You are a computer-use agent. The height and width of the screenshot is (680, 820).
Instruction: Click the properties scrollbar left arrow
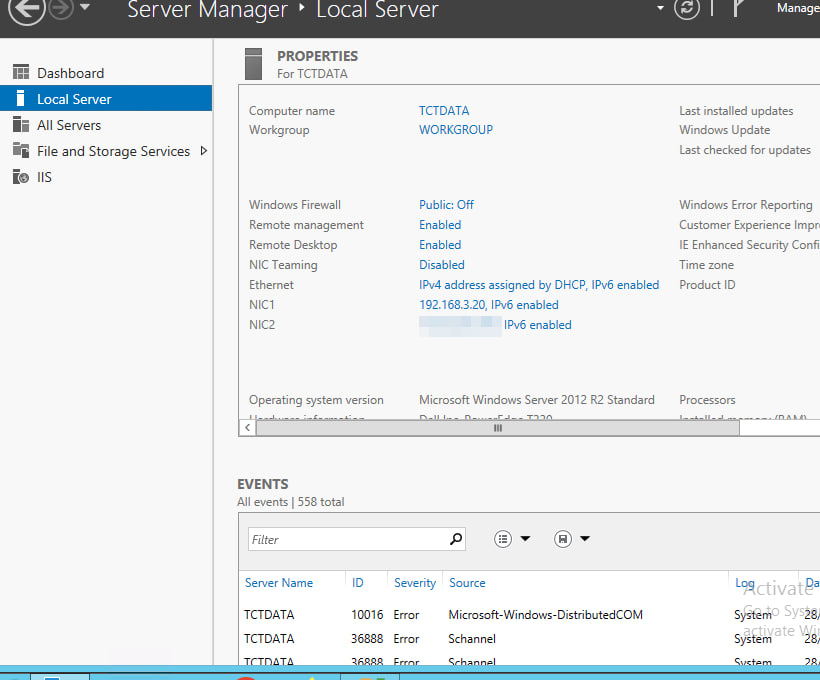click(247, 427)
